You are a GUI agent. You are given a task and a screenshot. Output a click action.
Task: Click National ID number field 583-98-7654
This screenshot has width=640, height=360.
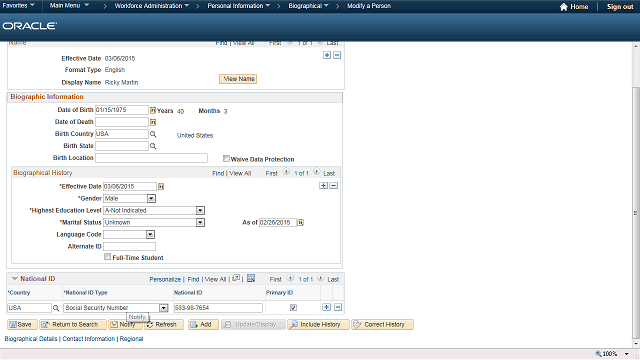tap(218, 308)
